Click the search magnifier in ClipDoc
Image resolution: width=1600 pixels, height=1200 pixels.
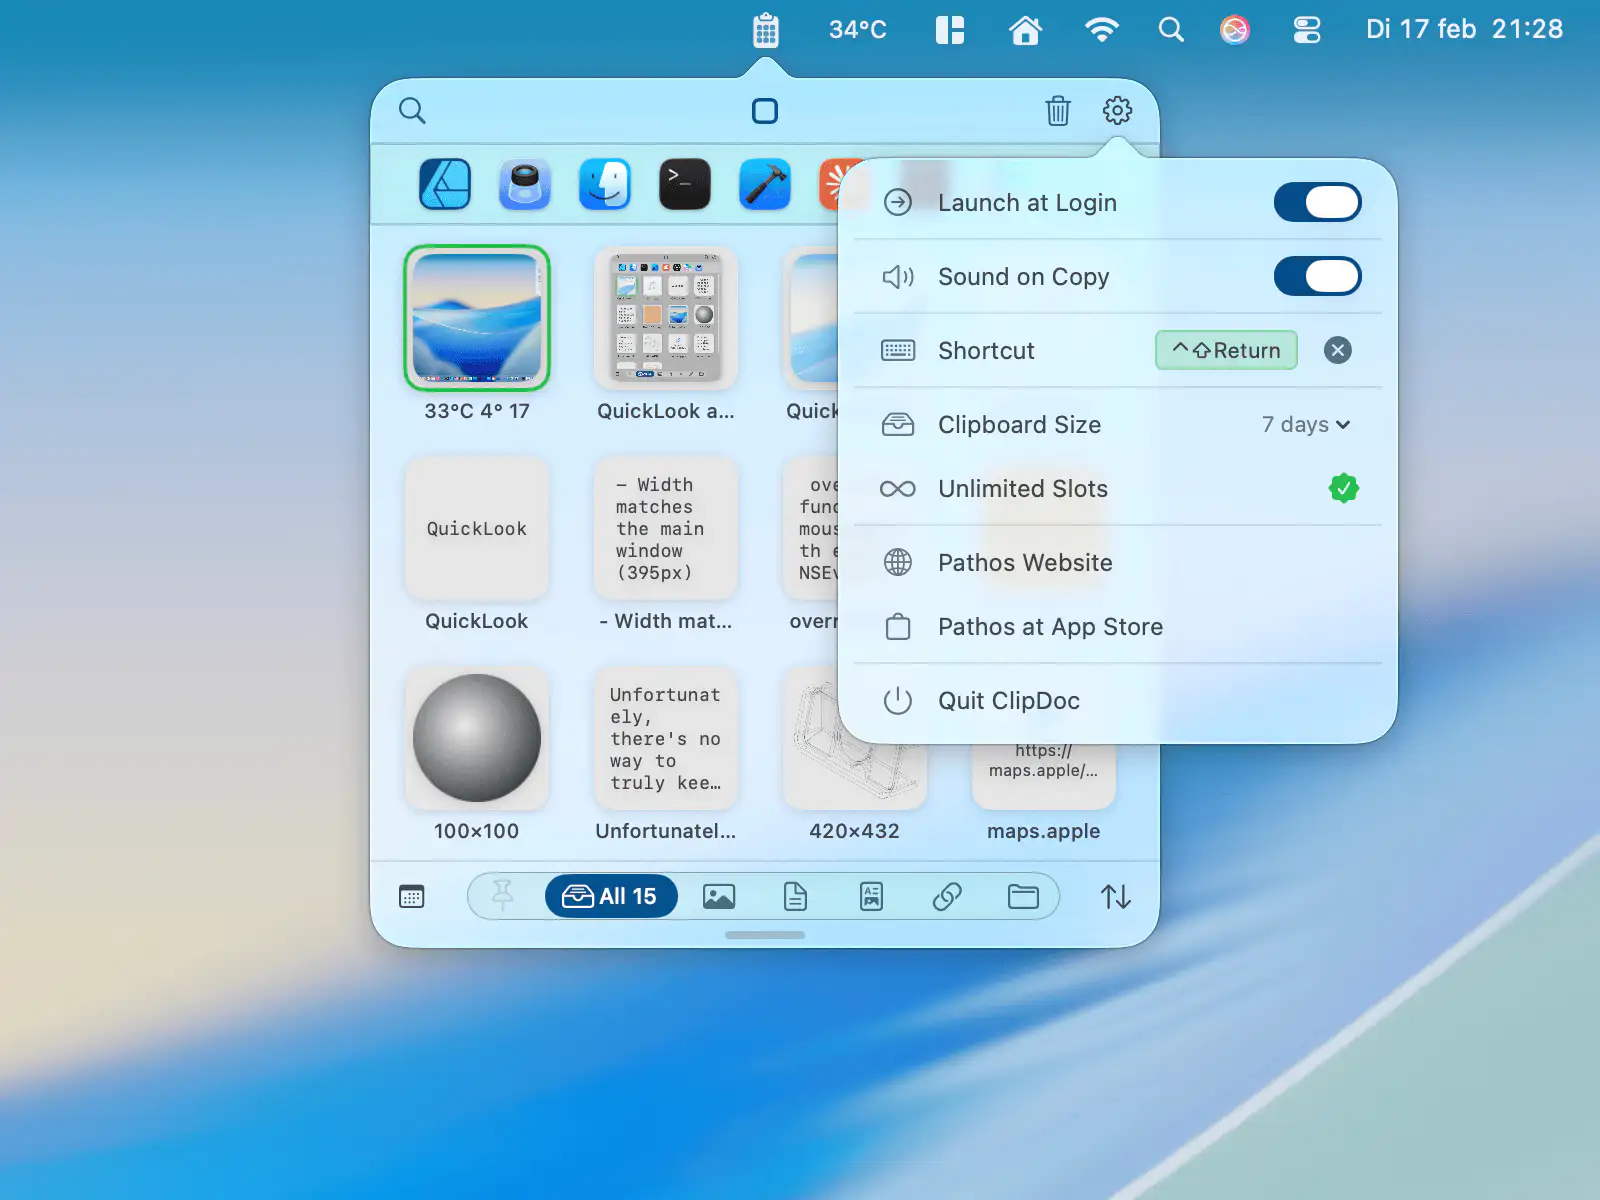(x=412, y=111)
